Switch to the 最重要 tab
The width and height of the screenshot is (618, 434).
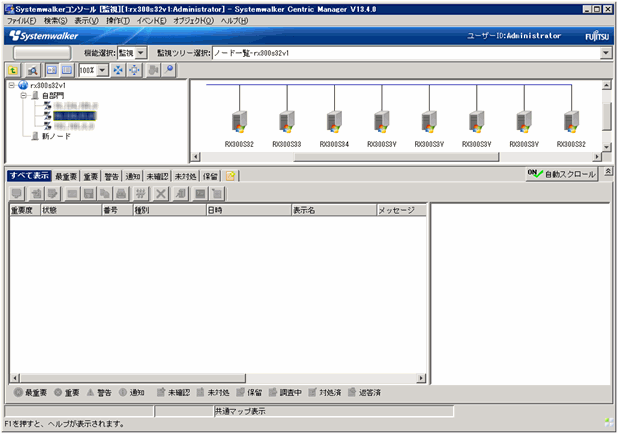pyautogui.click(x=67, y=176)
